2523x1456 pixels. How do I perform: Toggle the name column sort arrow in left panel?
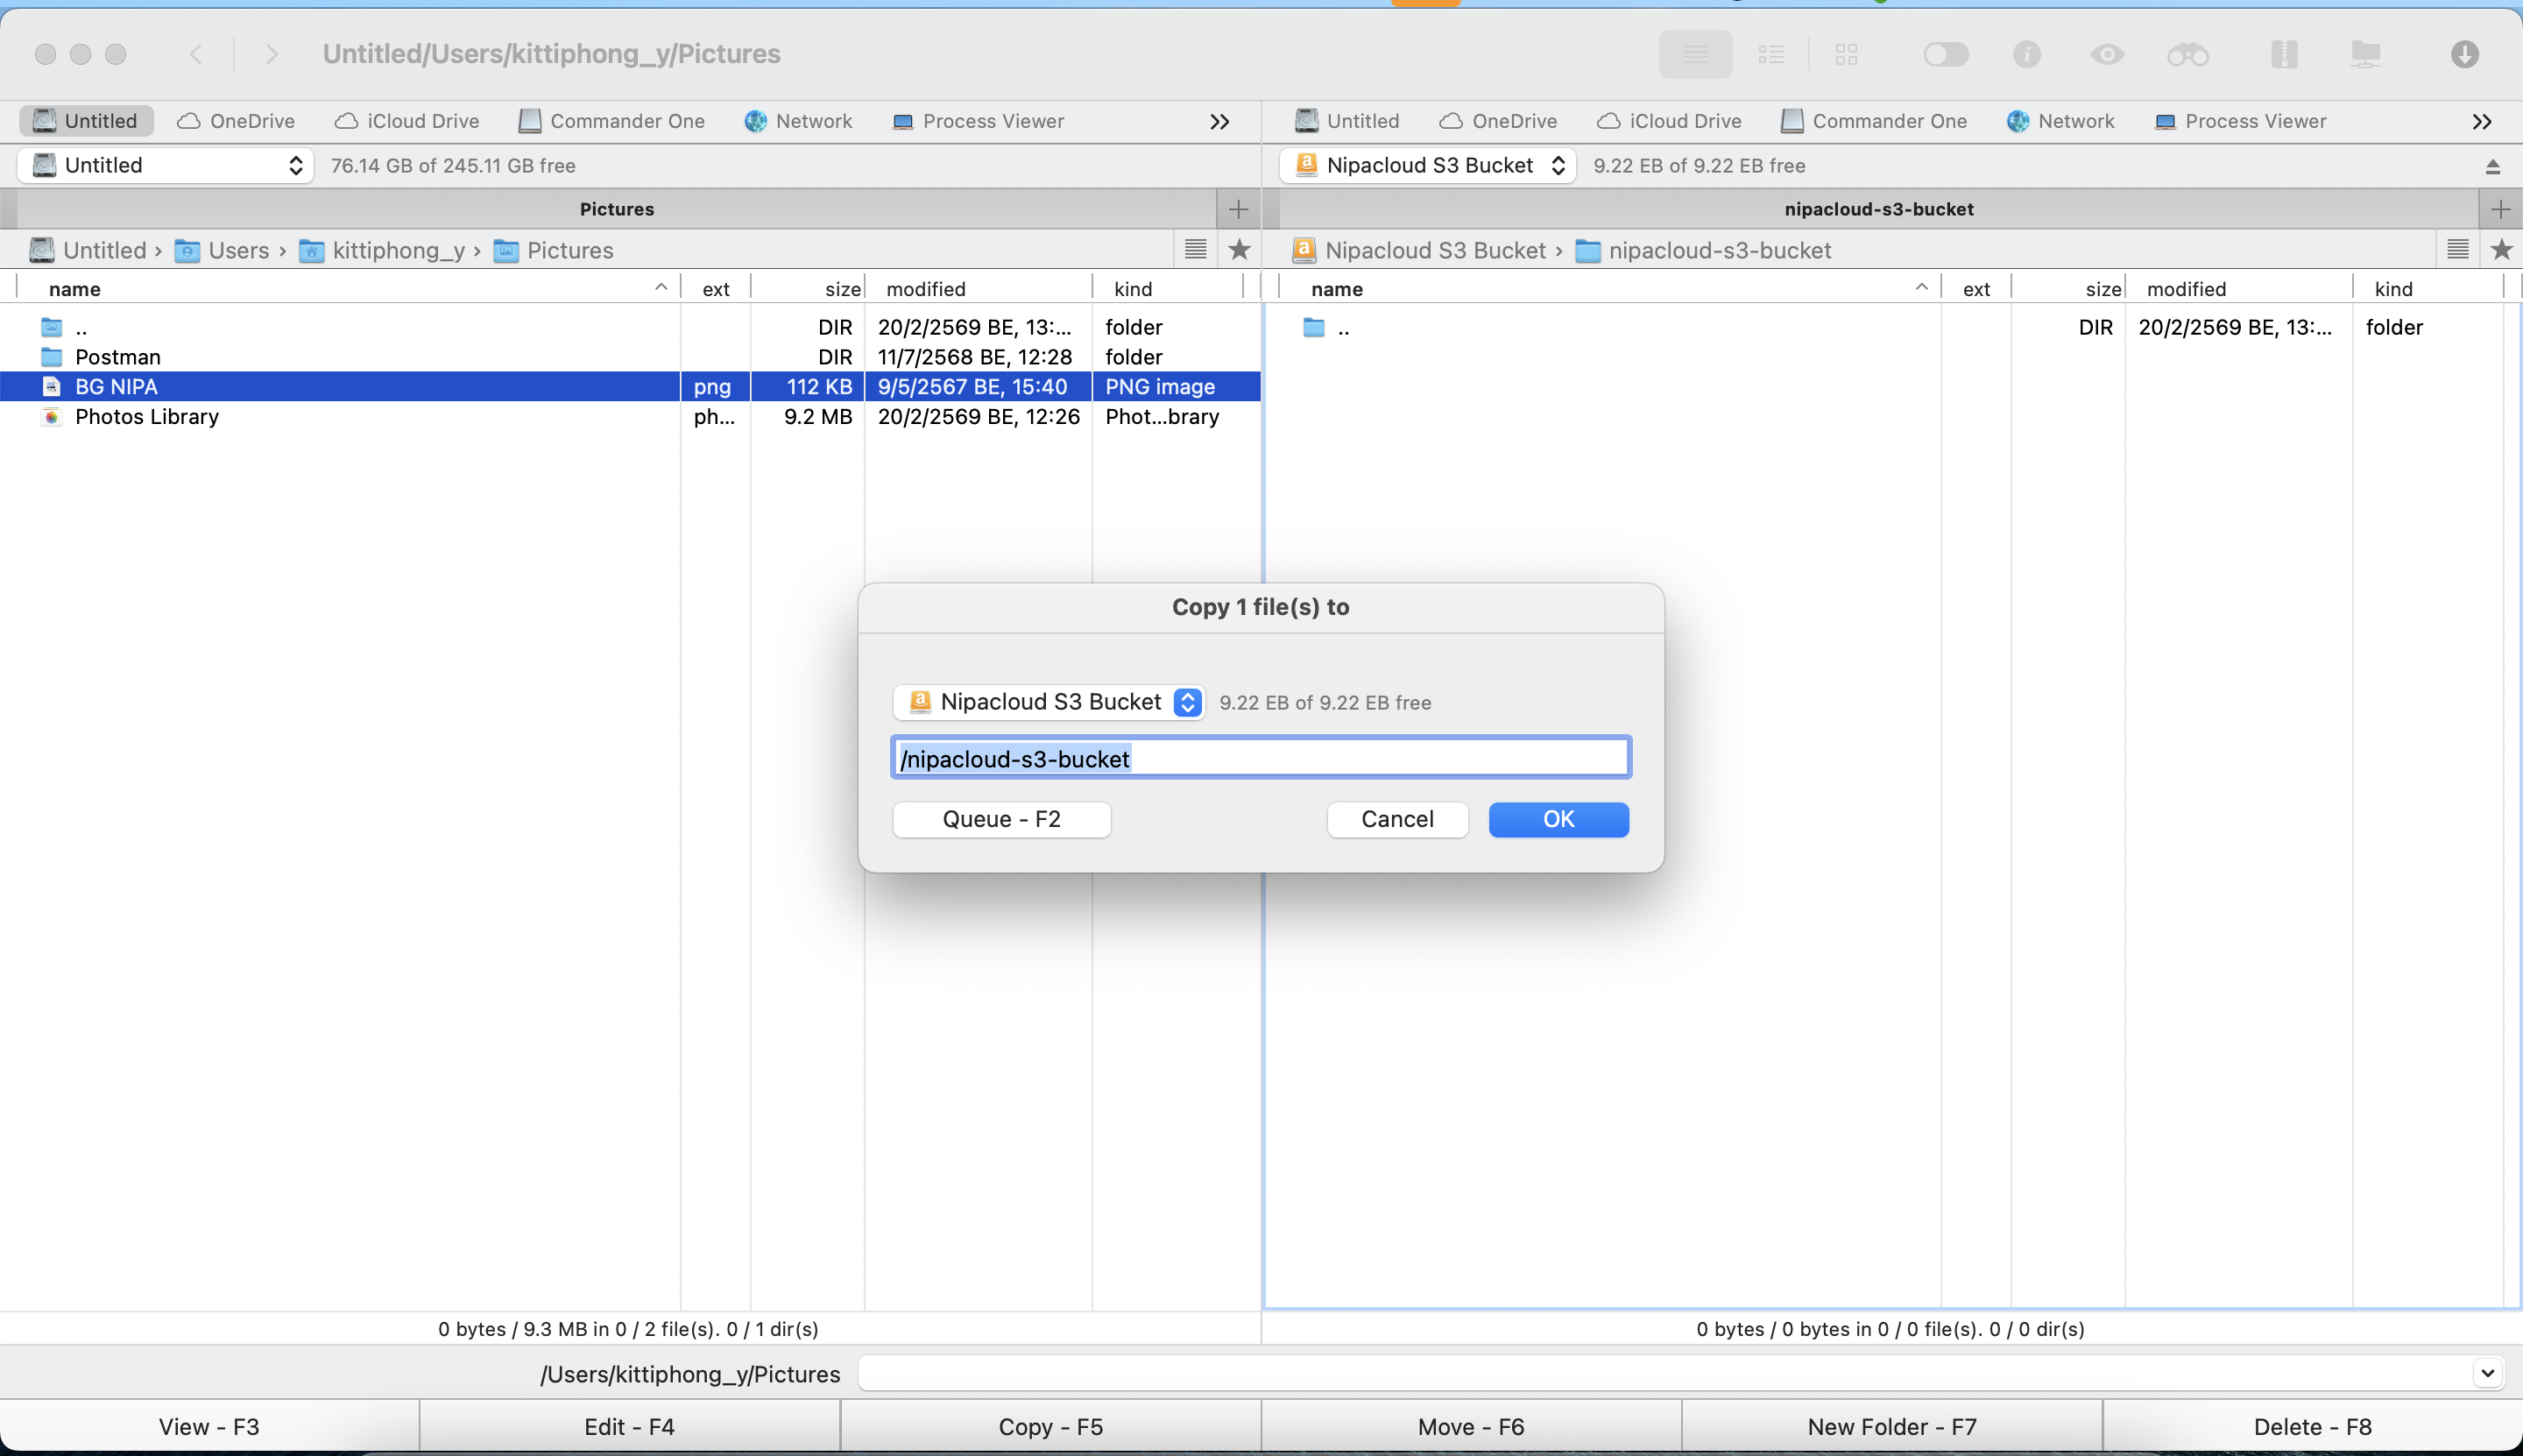(661, 288)
